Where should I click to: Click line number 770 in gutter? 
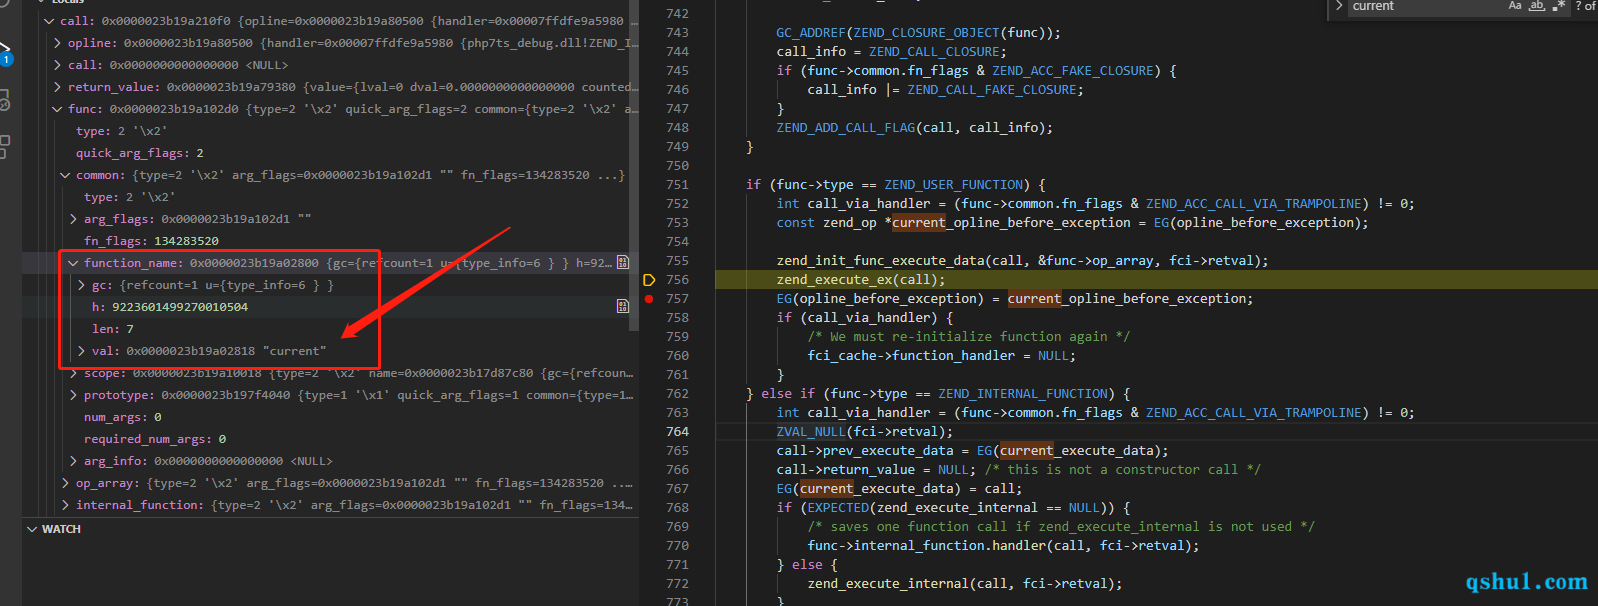(x=677, y=546)
